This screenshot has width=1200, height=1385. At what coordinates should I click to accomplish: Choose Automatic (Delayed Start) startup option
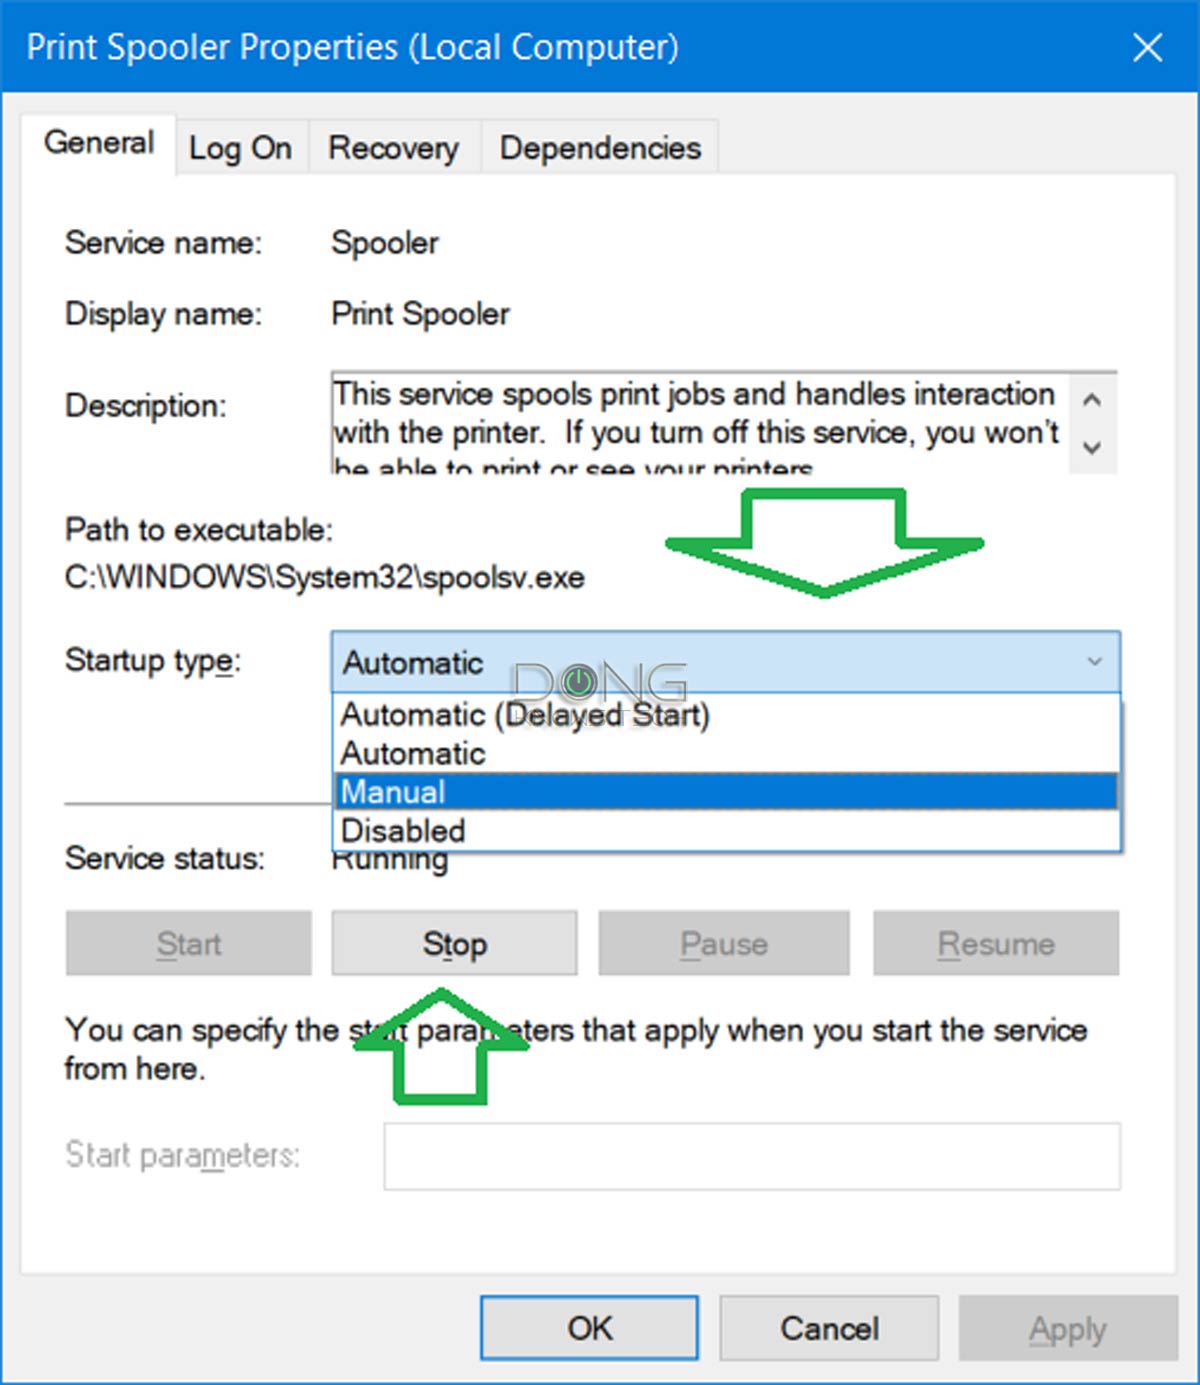coord(525,715)
